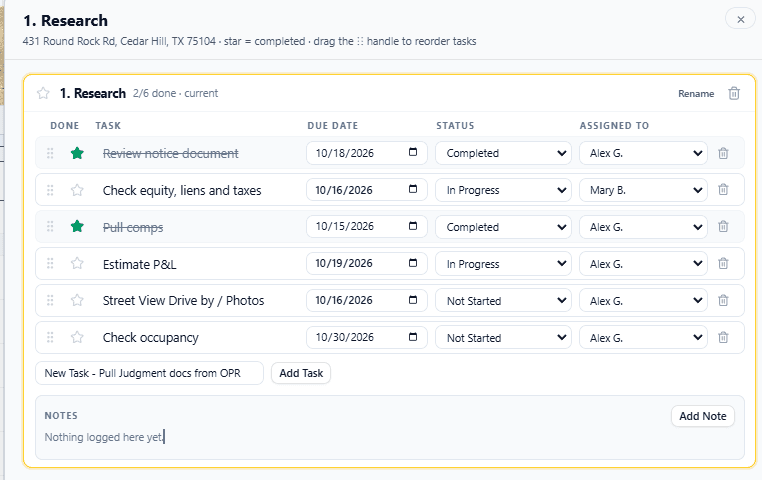Change assignee for Review notice document
Image resolution: width=762 pixels, height=480 pixels.
(643, 153)
